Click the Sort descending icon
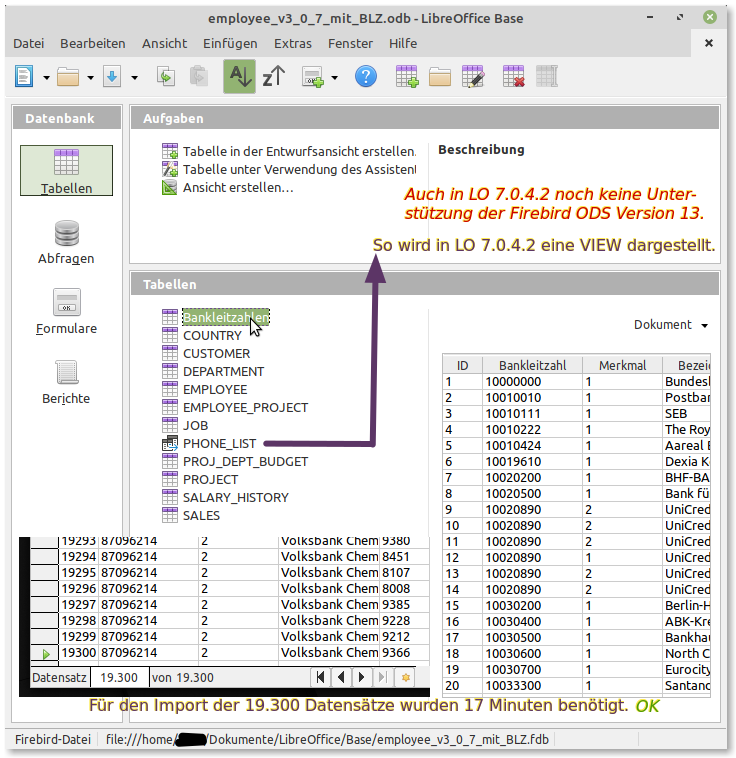 tap(274, 76)
